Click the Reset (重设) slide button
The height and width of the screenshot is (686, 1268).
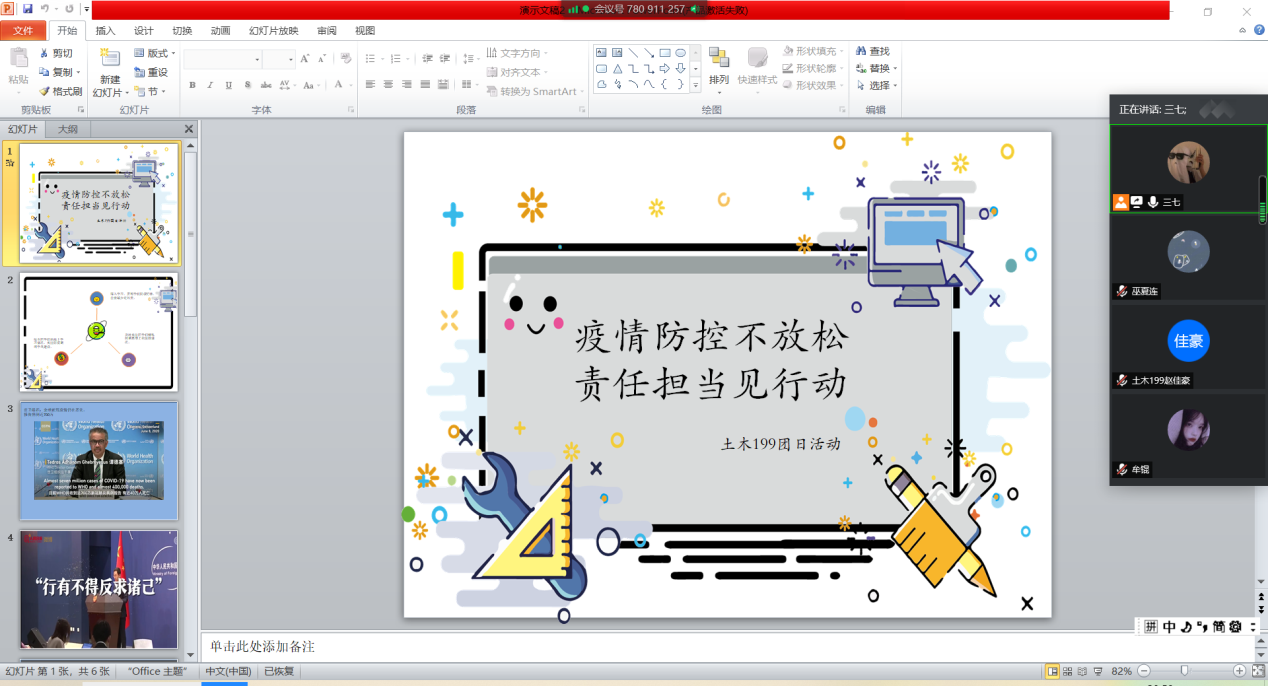coord(150,72)
